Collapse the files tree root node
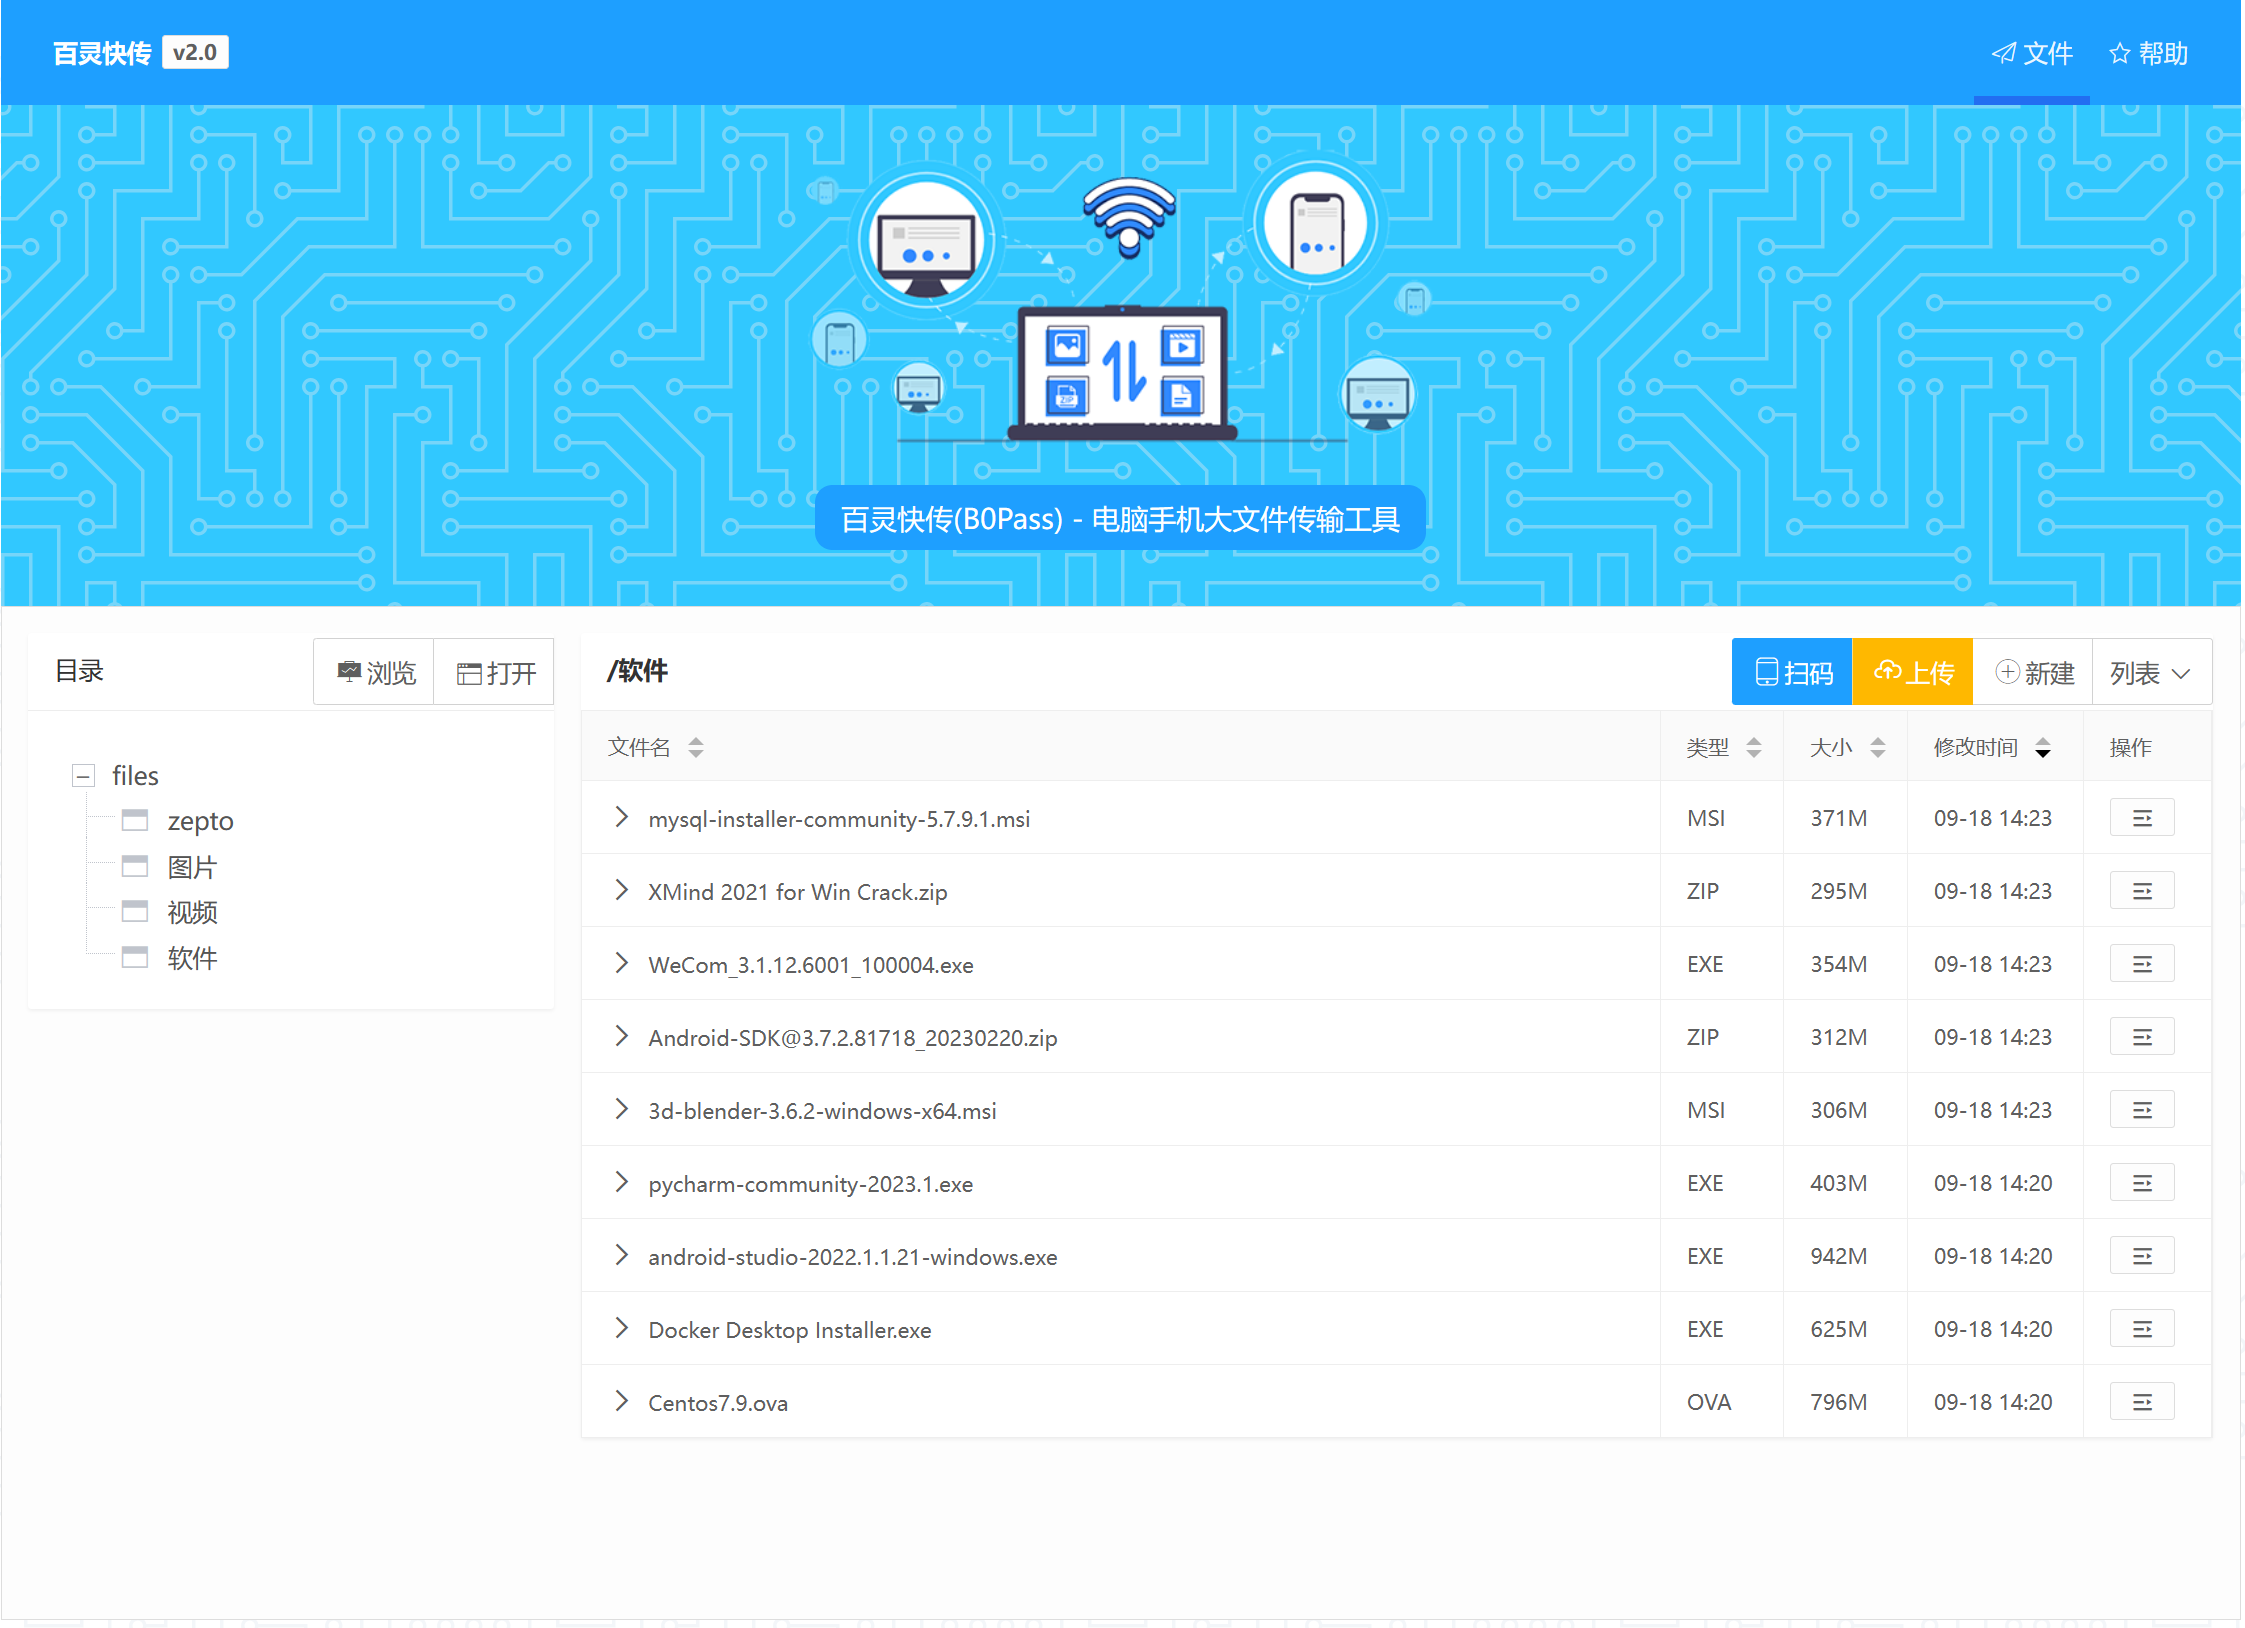 point(84,775)
